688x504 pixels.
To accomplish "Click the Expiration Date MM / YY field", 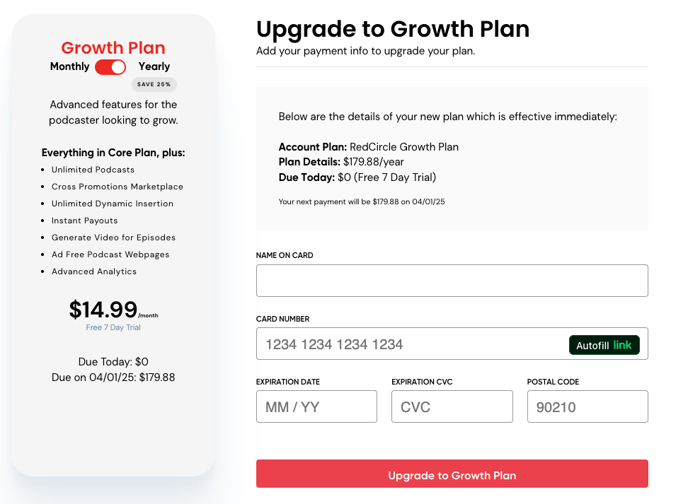I will (316, 407).
